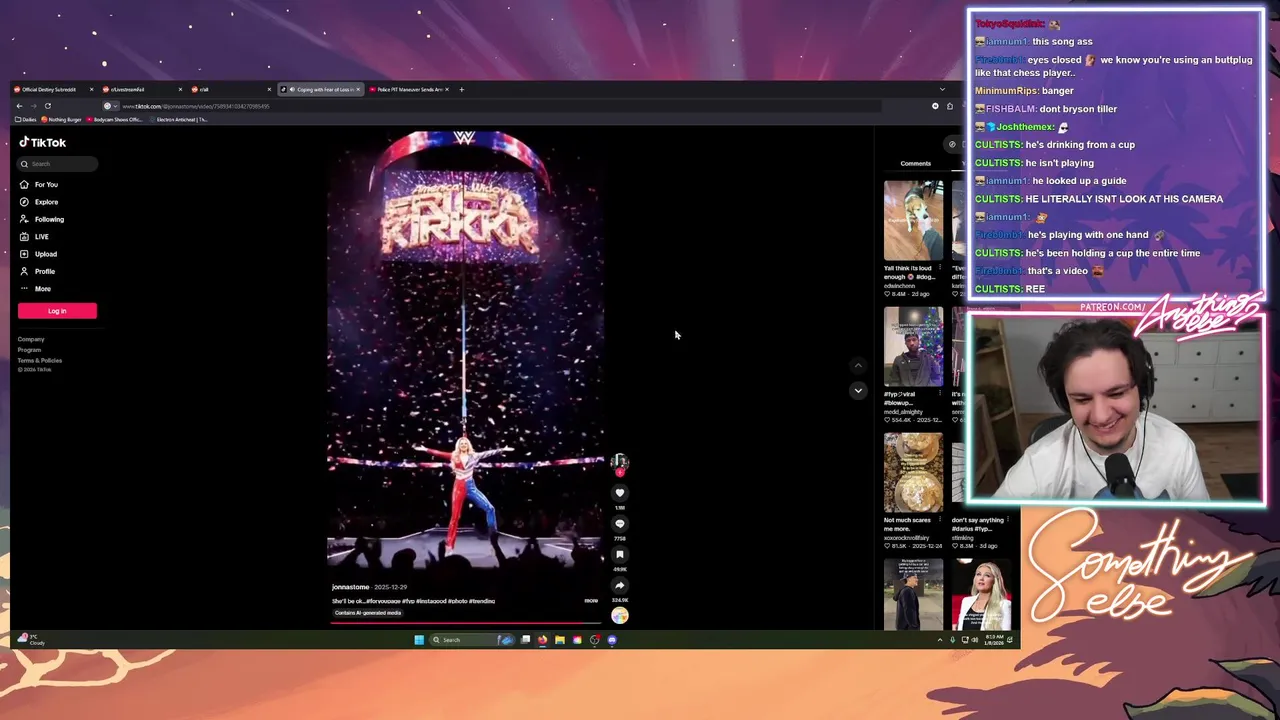Open the Company footer link
The height and width of the screenshot is (720, 1280).
[x=31, y=339]
